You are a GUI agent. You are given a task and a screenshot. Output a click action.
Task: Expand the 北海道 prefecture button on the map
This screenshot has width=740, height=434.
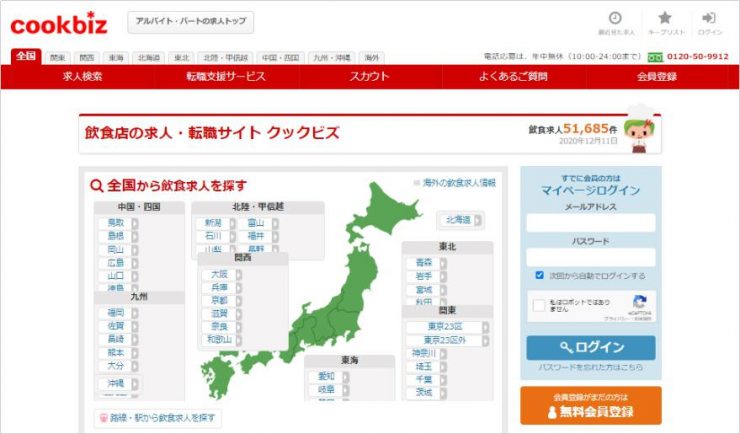460,220
